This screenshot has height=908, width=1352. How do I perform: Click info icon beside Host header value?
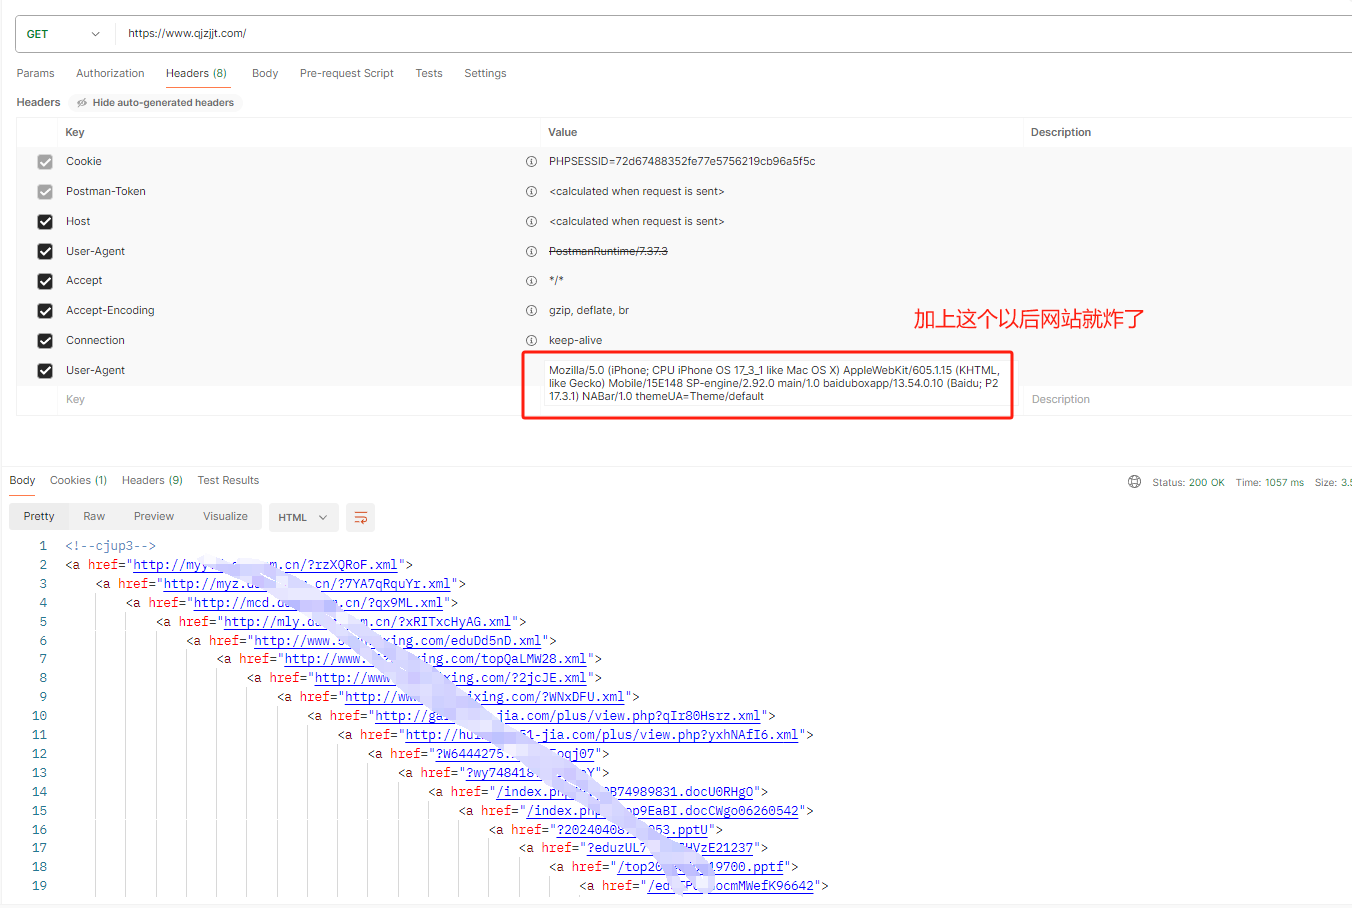pos(531,222)
